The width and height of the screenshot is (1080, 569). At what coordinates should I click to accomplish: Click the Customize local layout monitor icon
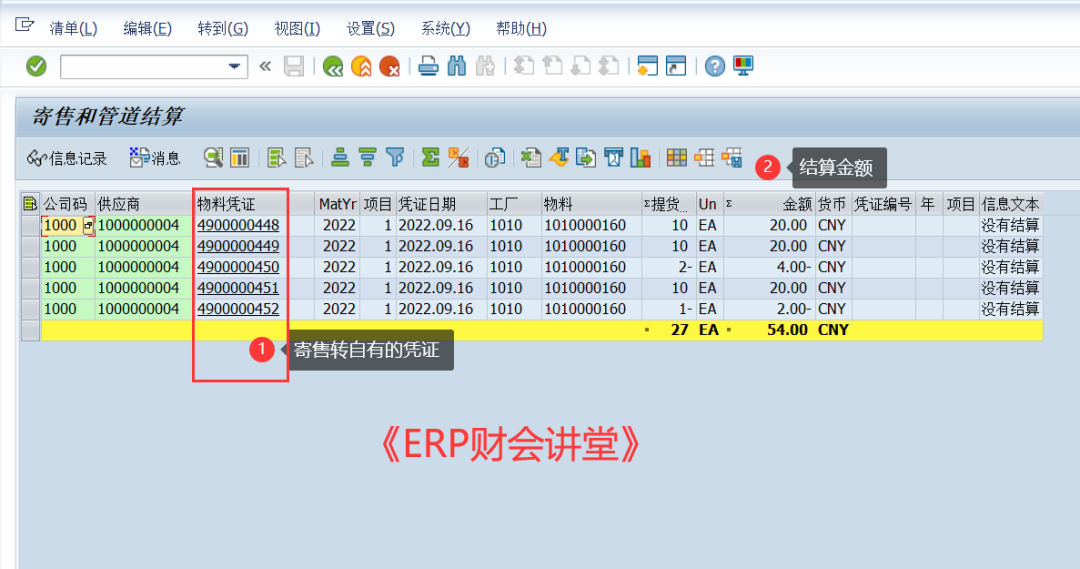(x=743, y=67)
